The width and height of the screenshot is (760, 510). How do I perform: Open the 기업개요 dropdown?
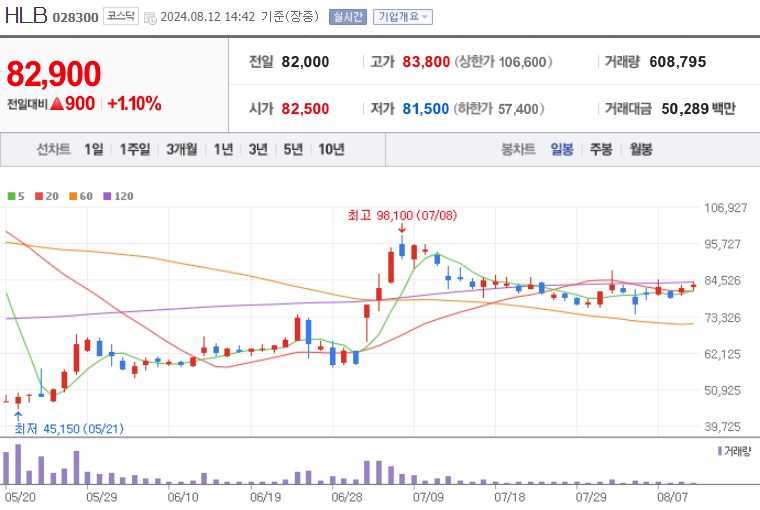click(403, 17)
